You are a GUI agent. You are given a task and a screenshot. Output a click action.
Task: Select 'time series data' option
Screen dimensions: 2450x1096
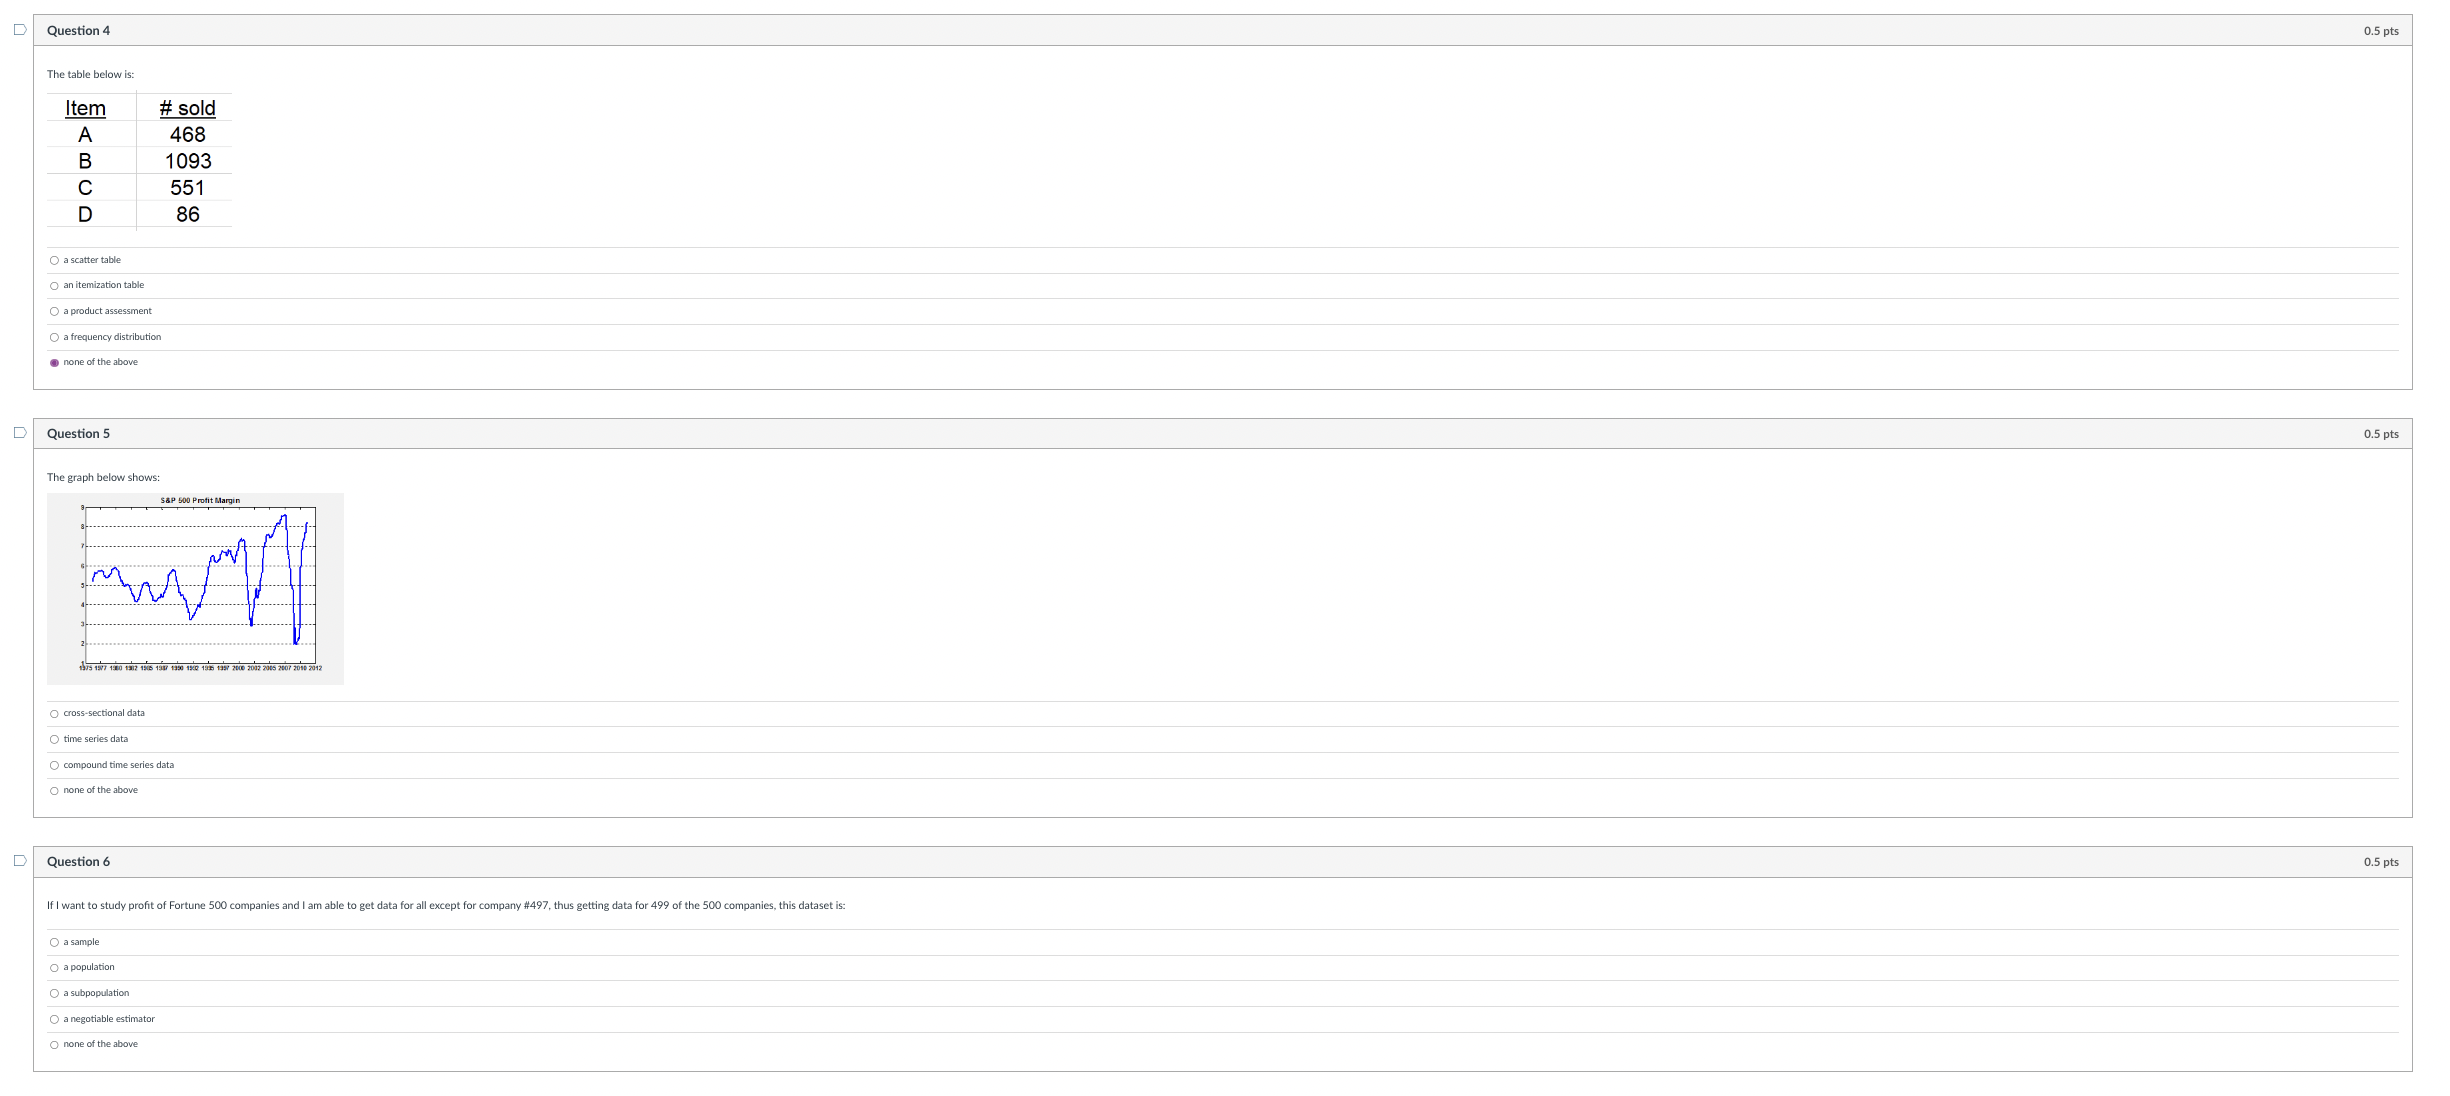point(54,739)
